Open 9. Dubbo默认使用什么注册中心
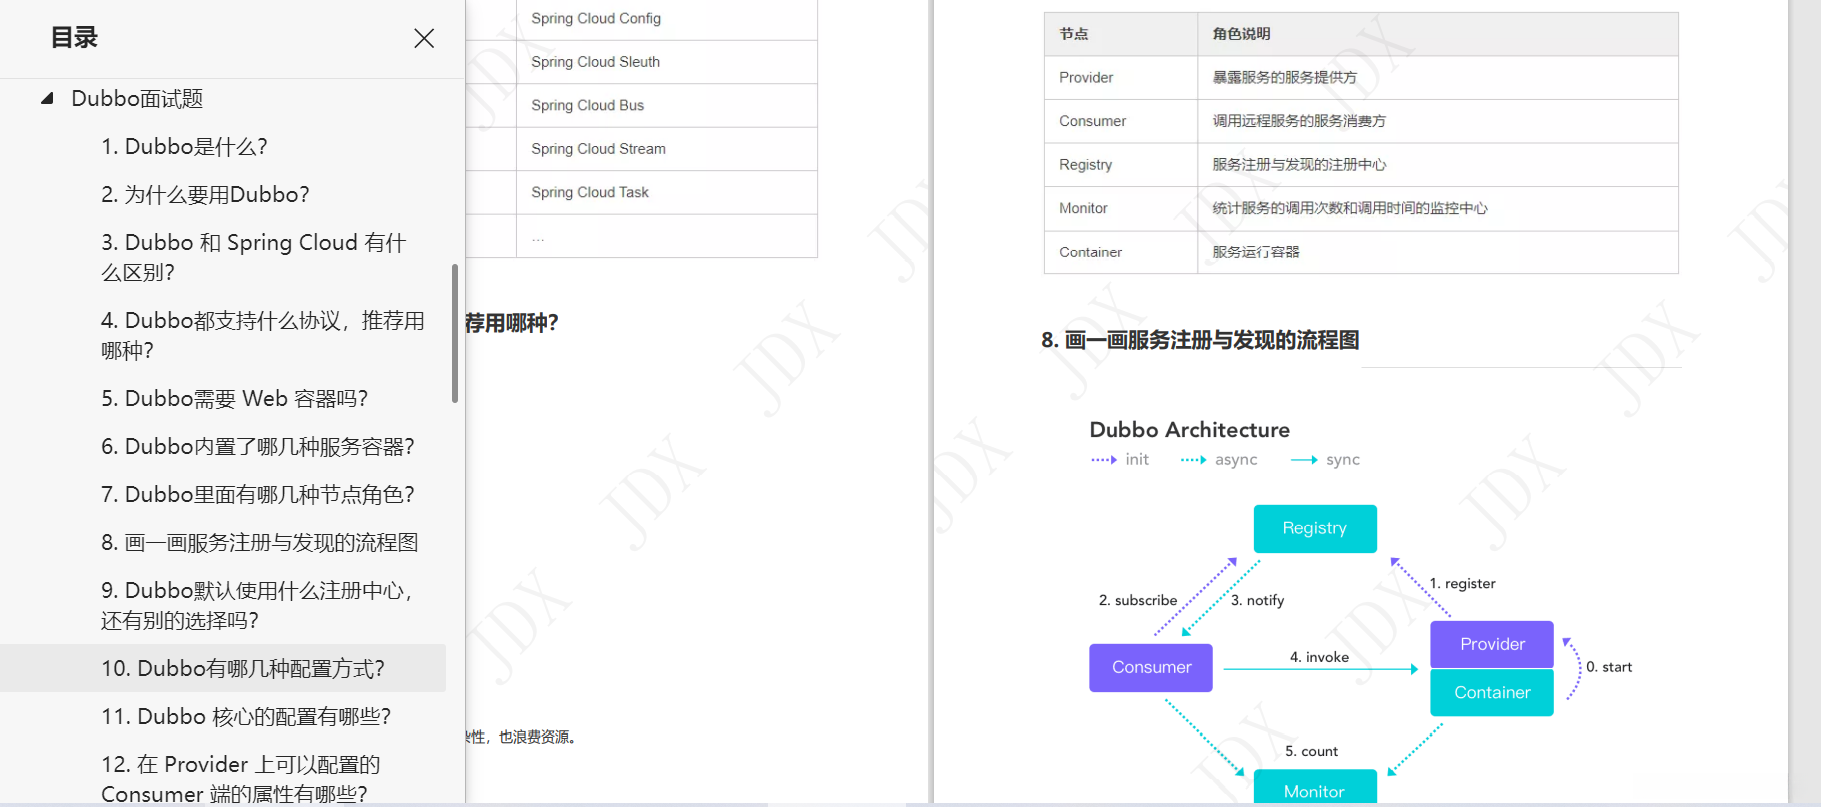This screenshot has height=807, width=1821. [257, 605]
